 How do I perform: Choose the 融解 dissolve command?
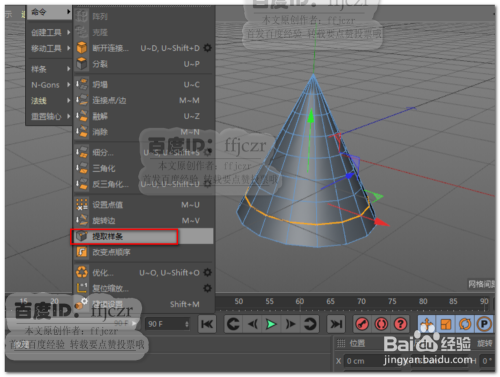click(143, 116)
